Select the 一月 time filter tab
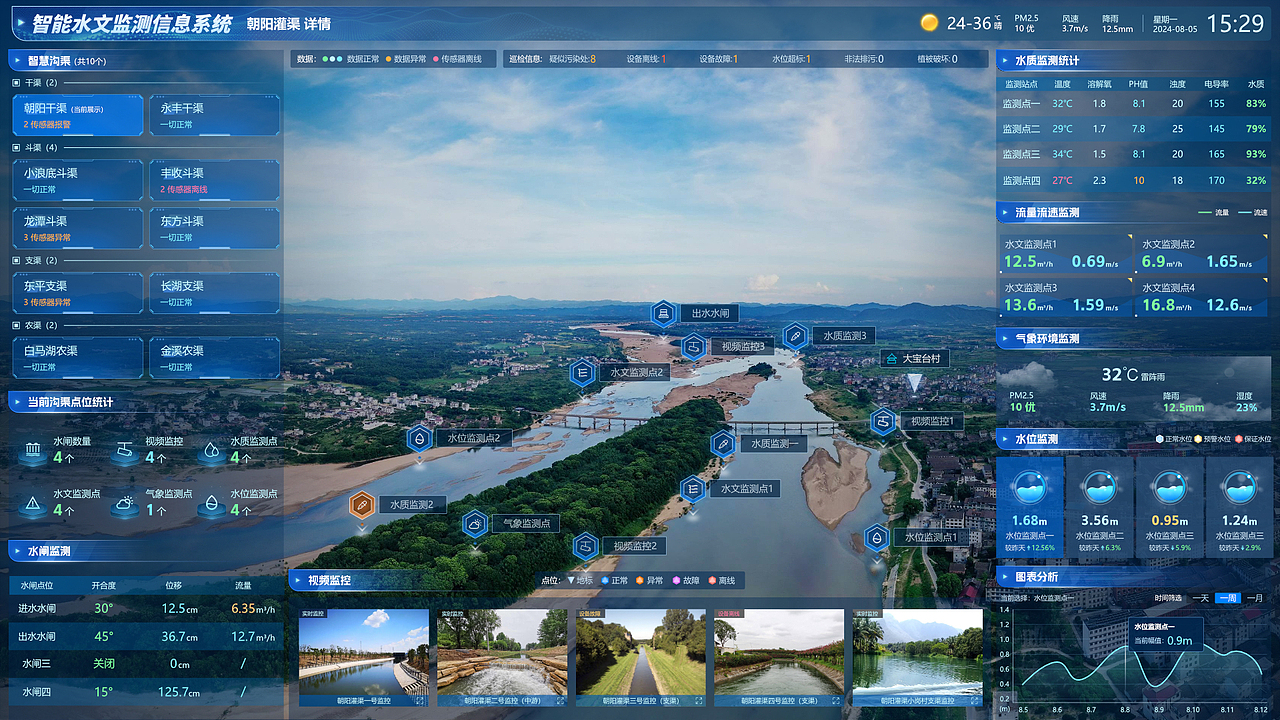 [1255, 598]
